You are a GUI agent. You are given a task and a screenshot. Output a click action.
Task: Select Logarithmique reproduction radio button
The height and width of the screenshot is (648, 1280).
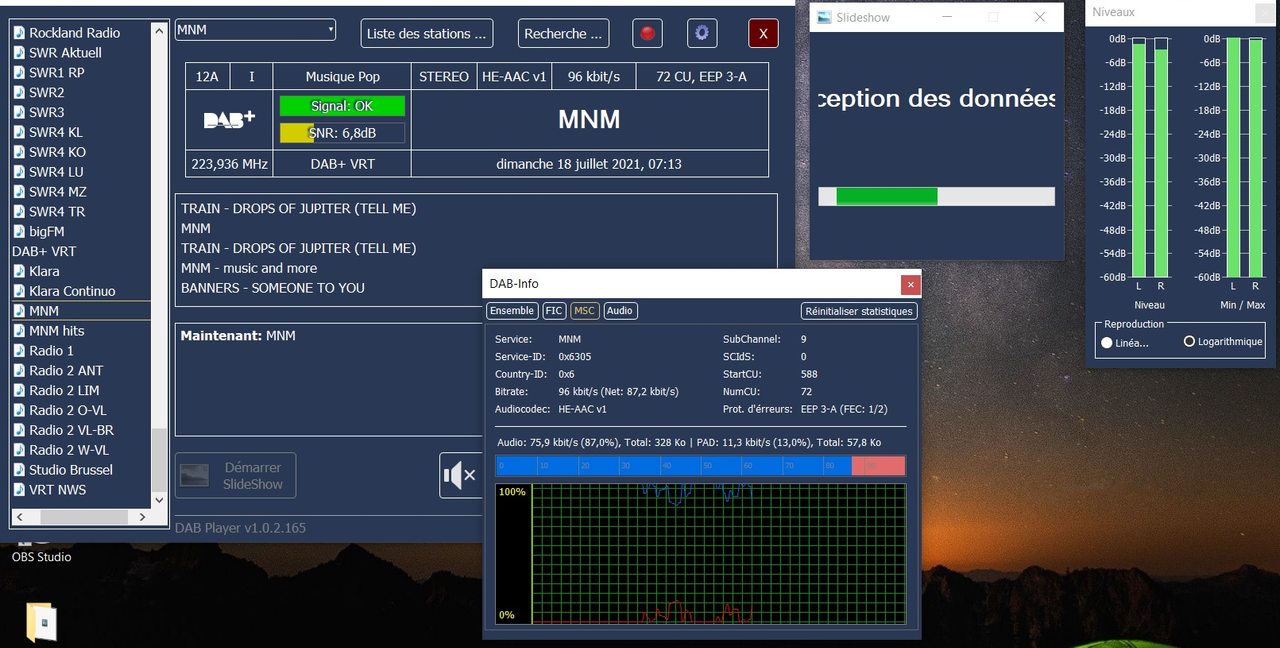click(1189, 342)
